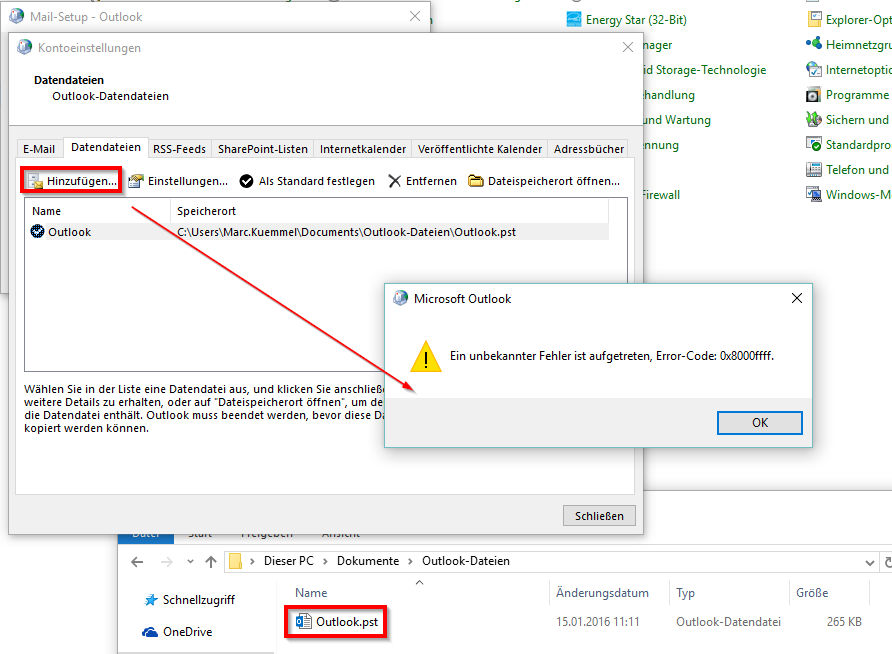Click the Forward arrow in Explorer
Viewport: 892px width, 654px height.
coord(167,562)
